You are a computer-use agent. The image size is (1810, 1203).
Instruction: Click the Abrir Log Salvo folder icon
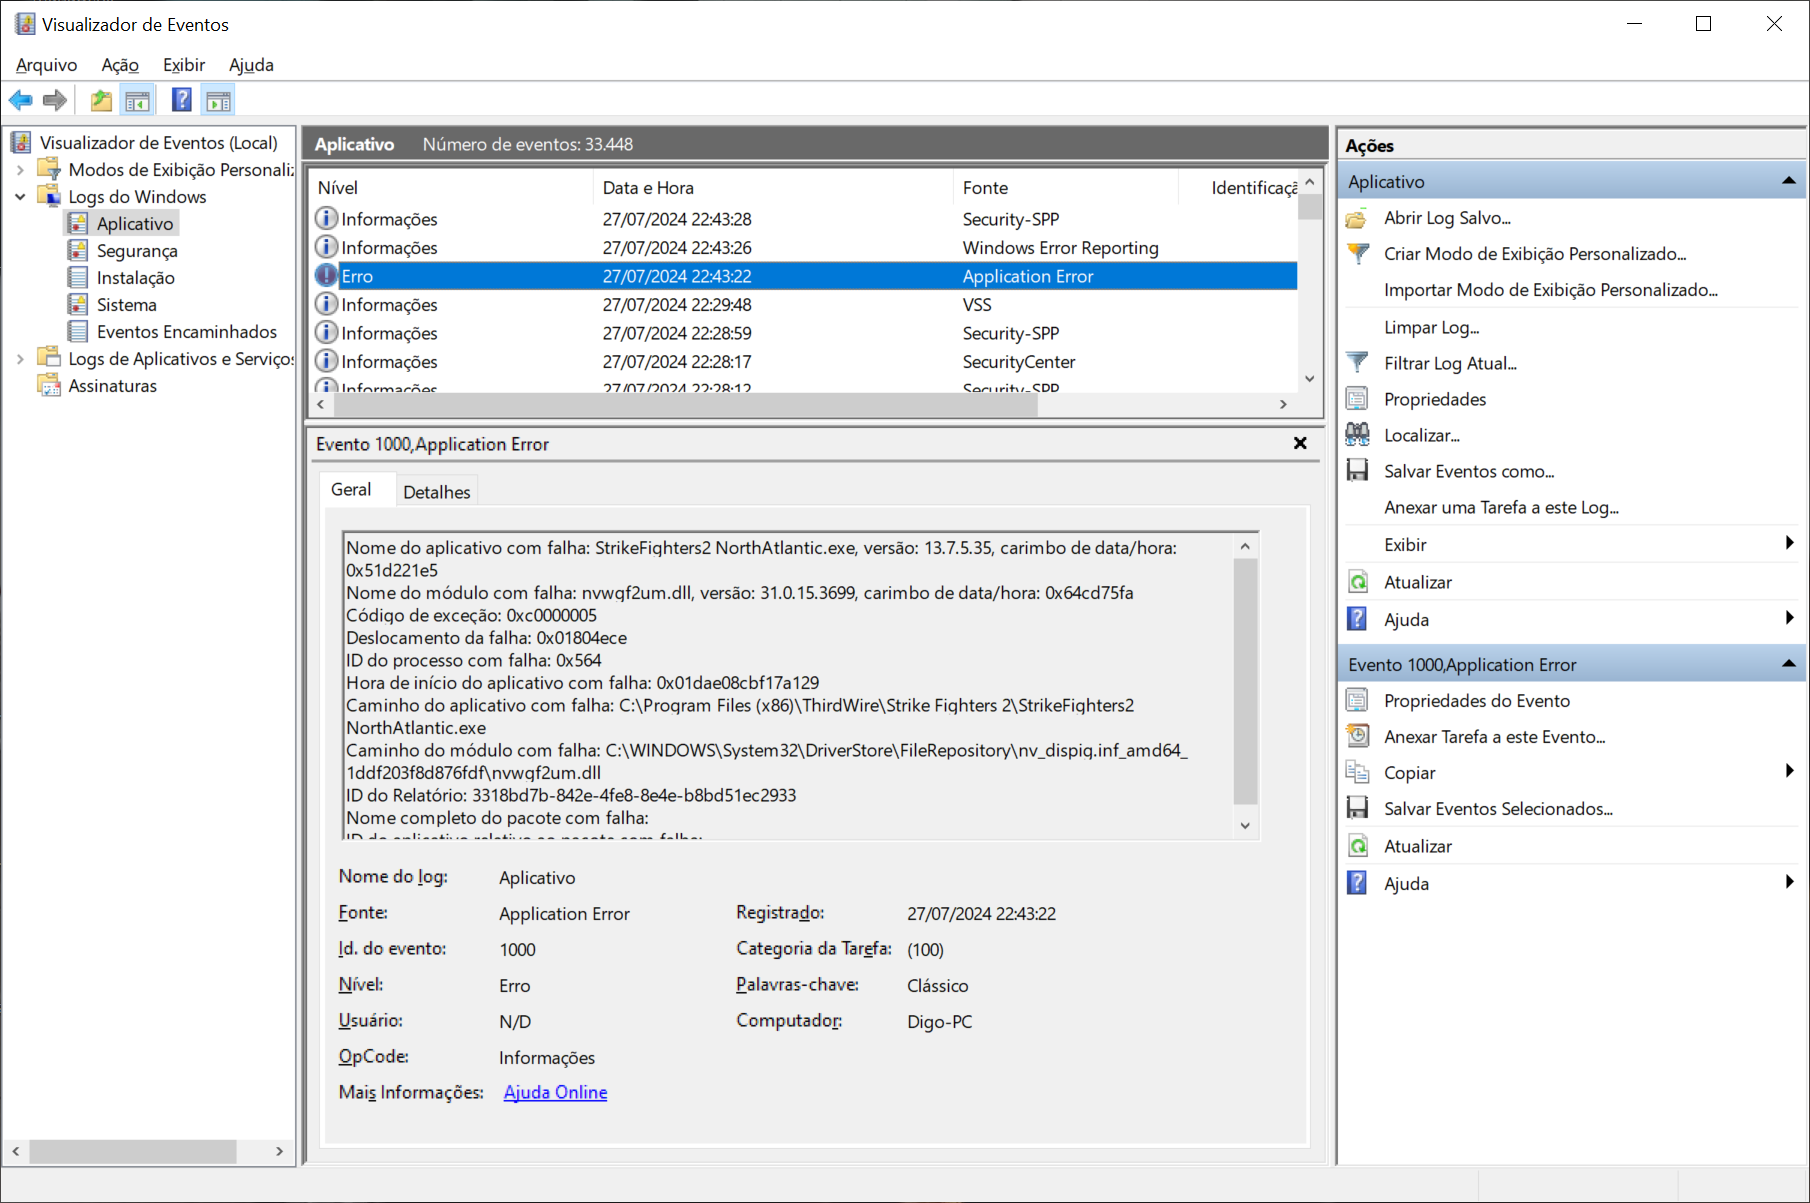pyautogui.click(x=1357, y=218)
